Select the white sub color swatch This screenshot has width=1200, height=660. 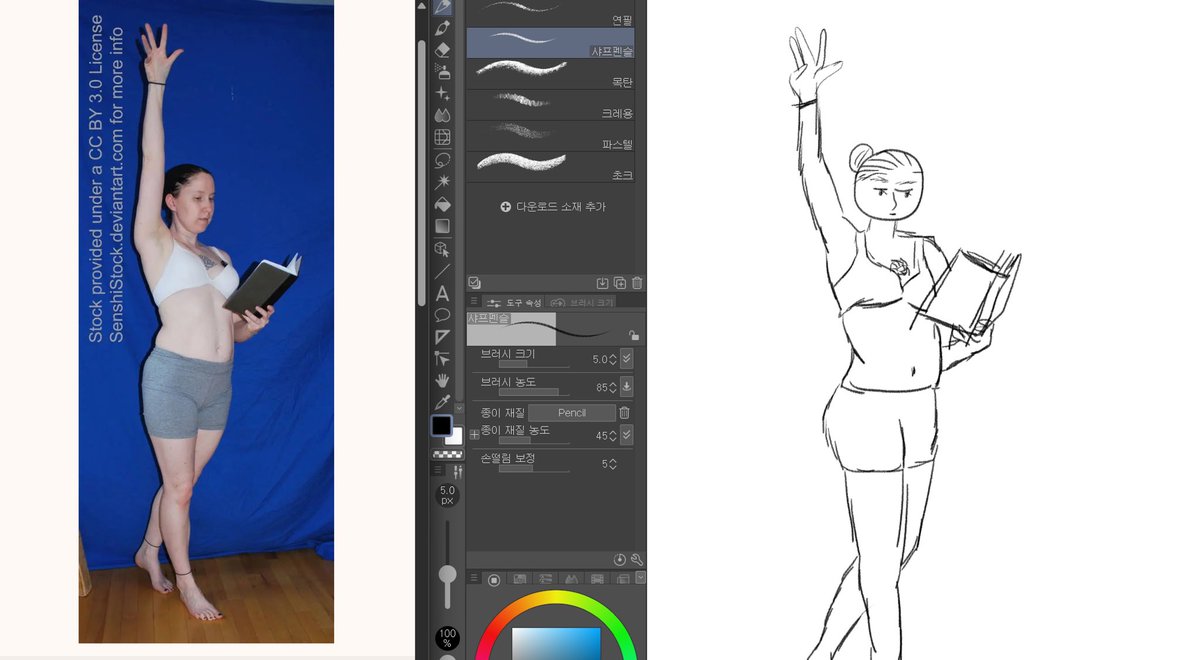coord(455,436)
